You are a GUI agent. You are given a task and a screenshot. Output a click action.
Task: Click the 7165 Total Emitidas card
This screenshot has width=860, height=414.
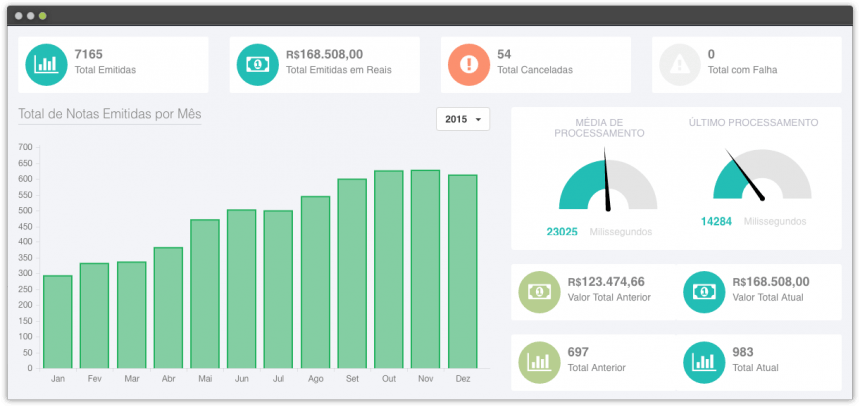click(x=113, y=65)
